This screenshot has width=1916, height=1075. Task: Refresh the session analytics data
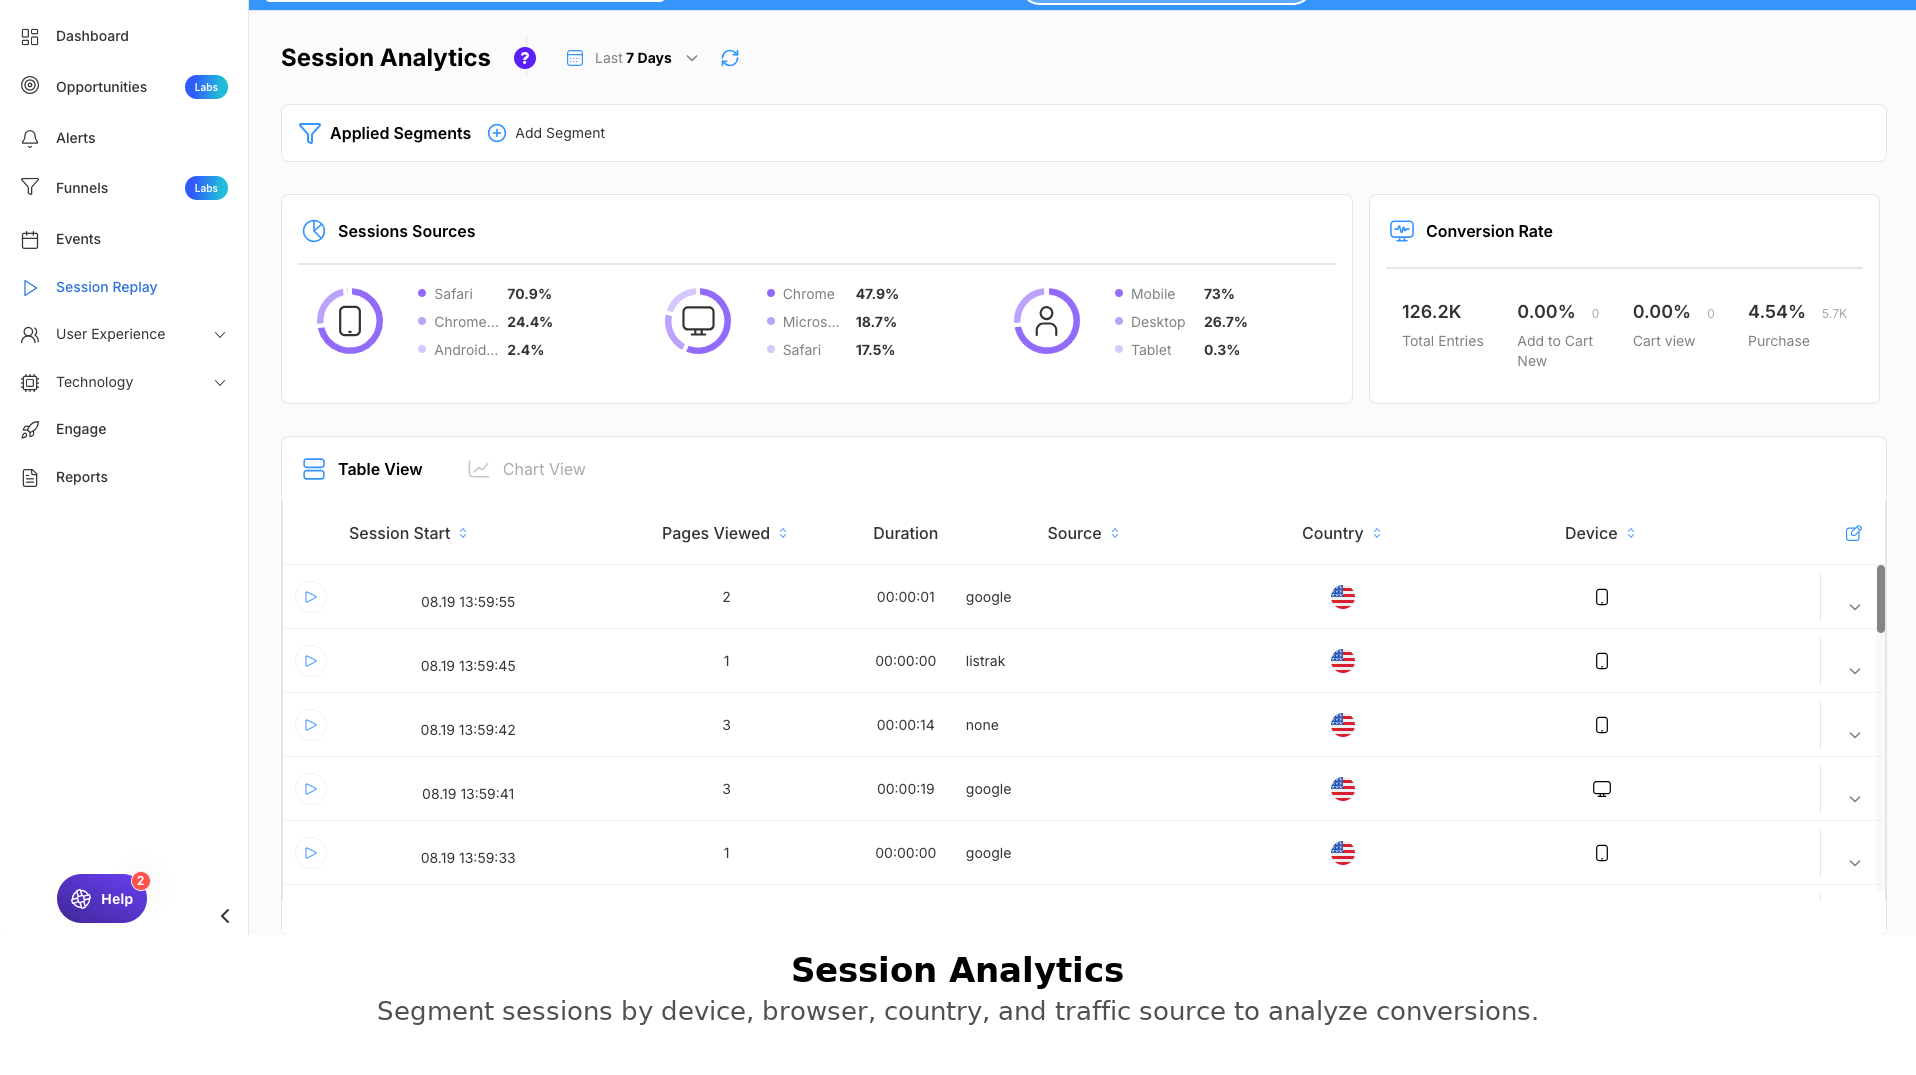[x=730, y=58]
